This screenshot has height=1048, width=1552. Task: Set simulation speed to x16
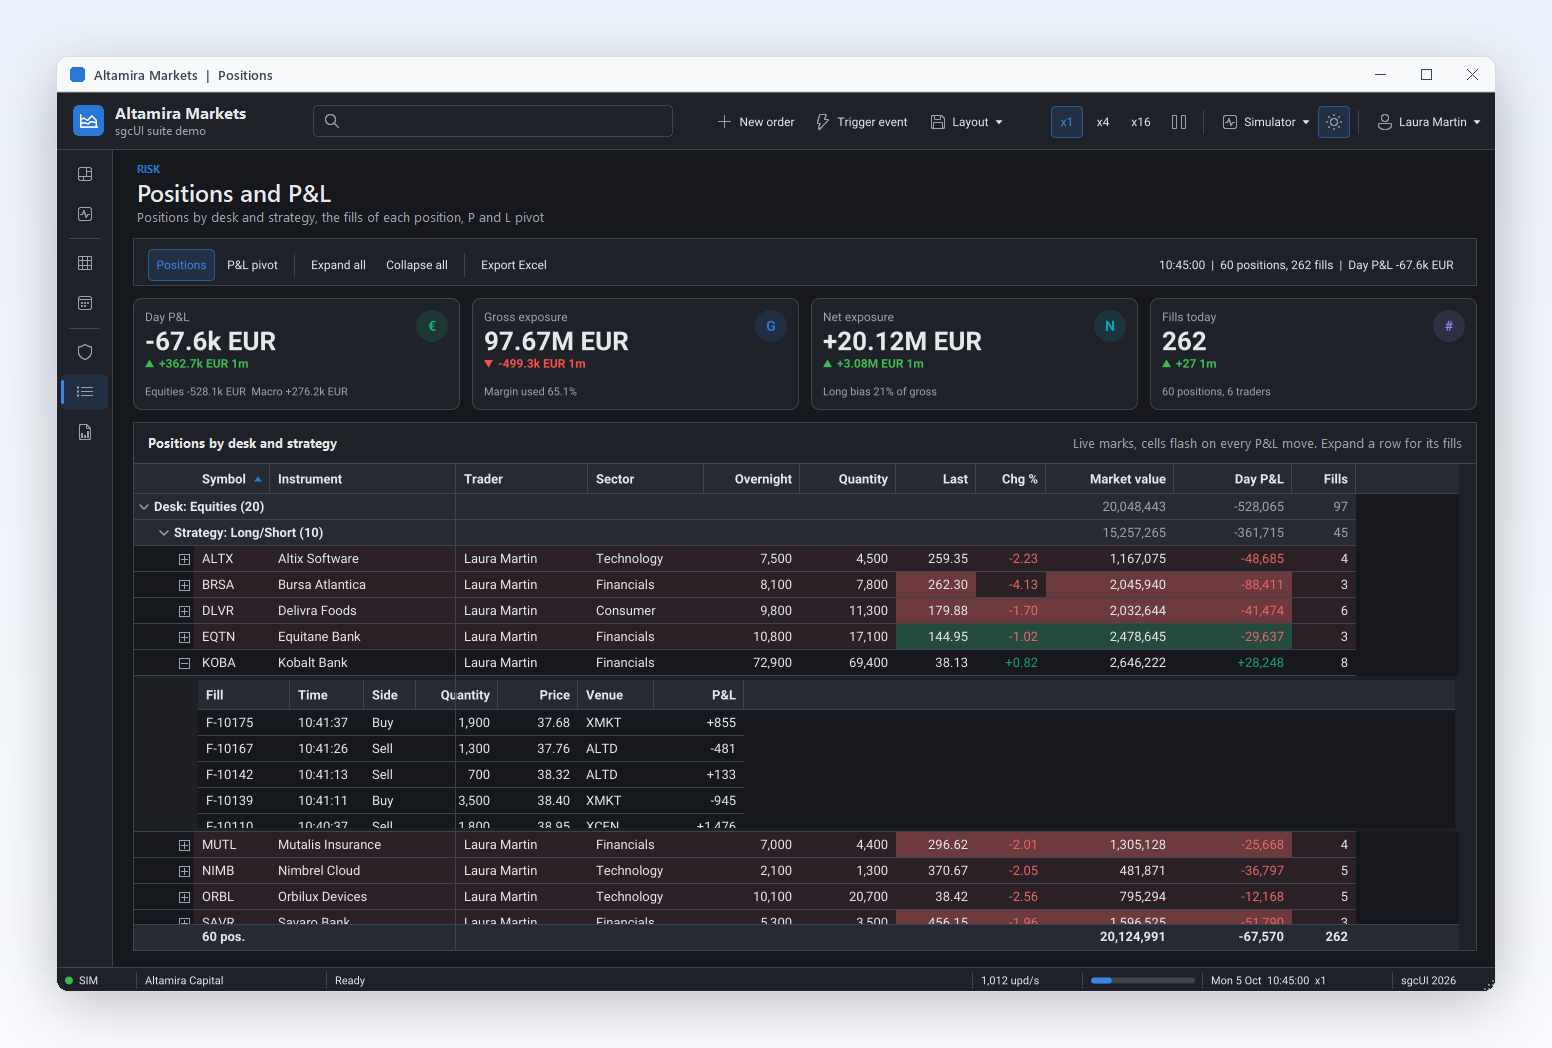point(1141,122)
